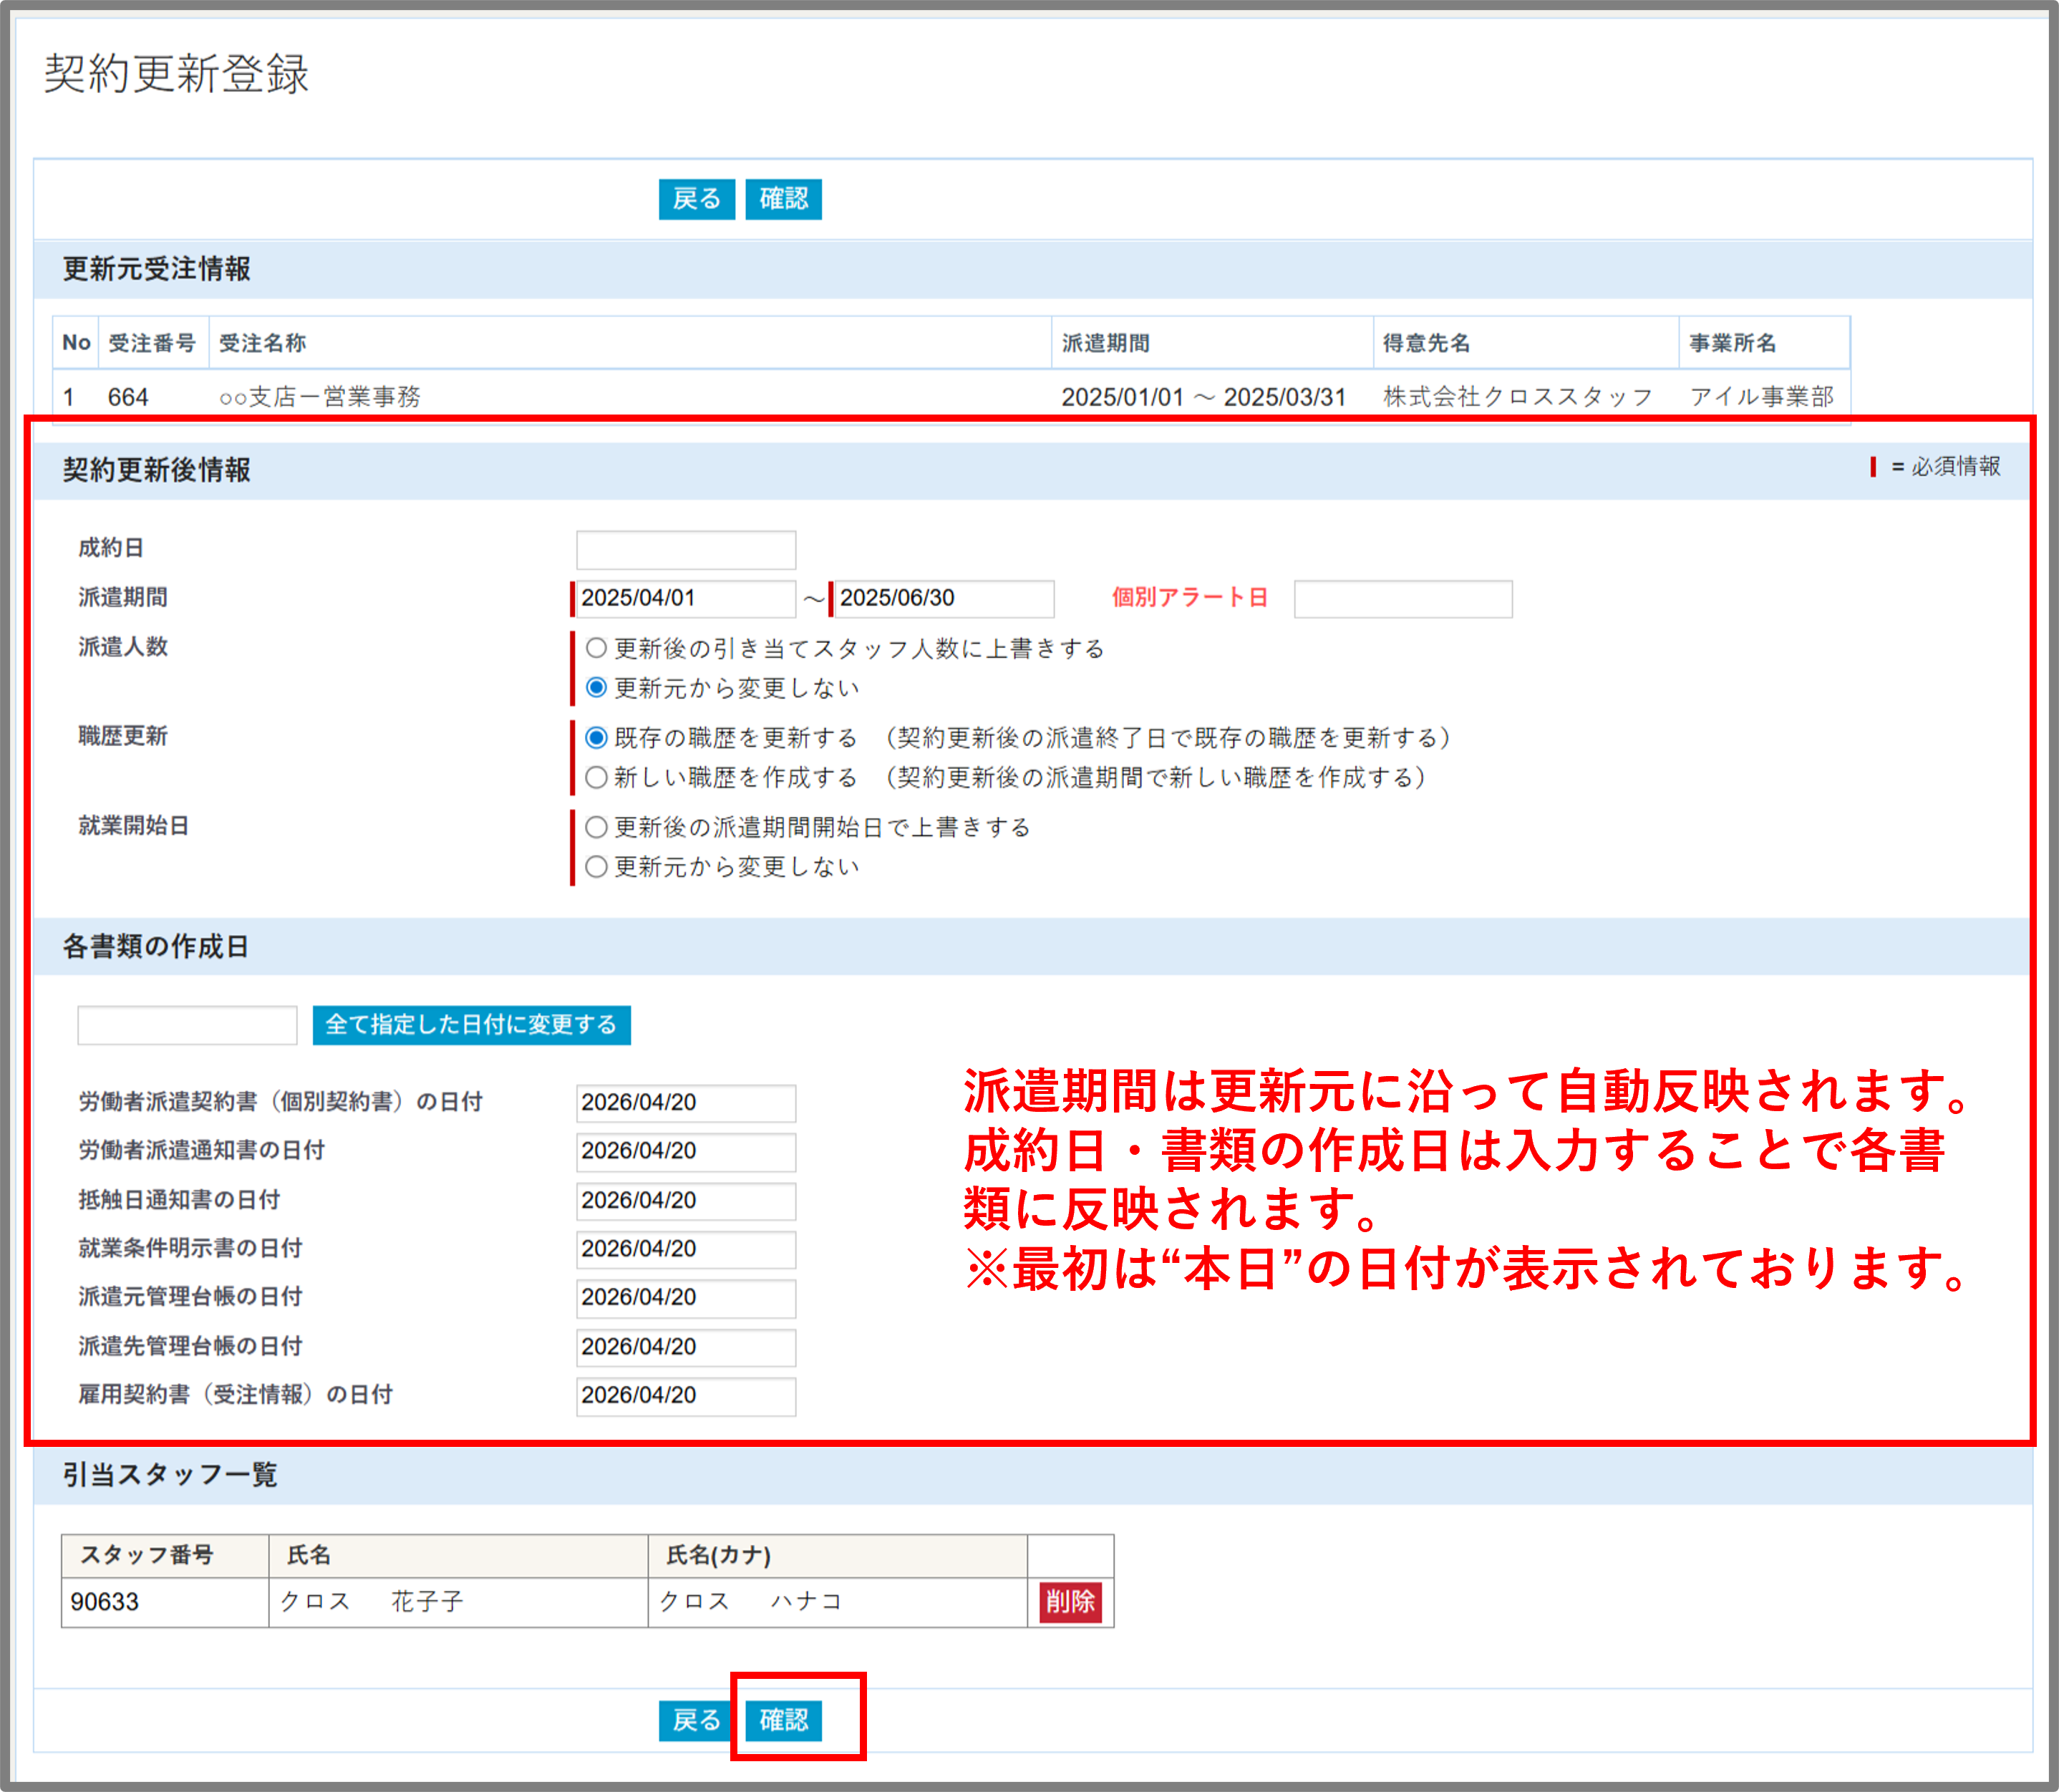This screenshot has width=2059, height=1792.
Task: Click 全て指定した日付に変更する button
Action: [x=471, y=1025]
